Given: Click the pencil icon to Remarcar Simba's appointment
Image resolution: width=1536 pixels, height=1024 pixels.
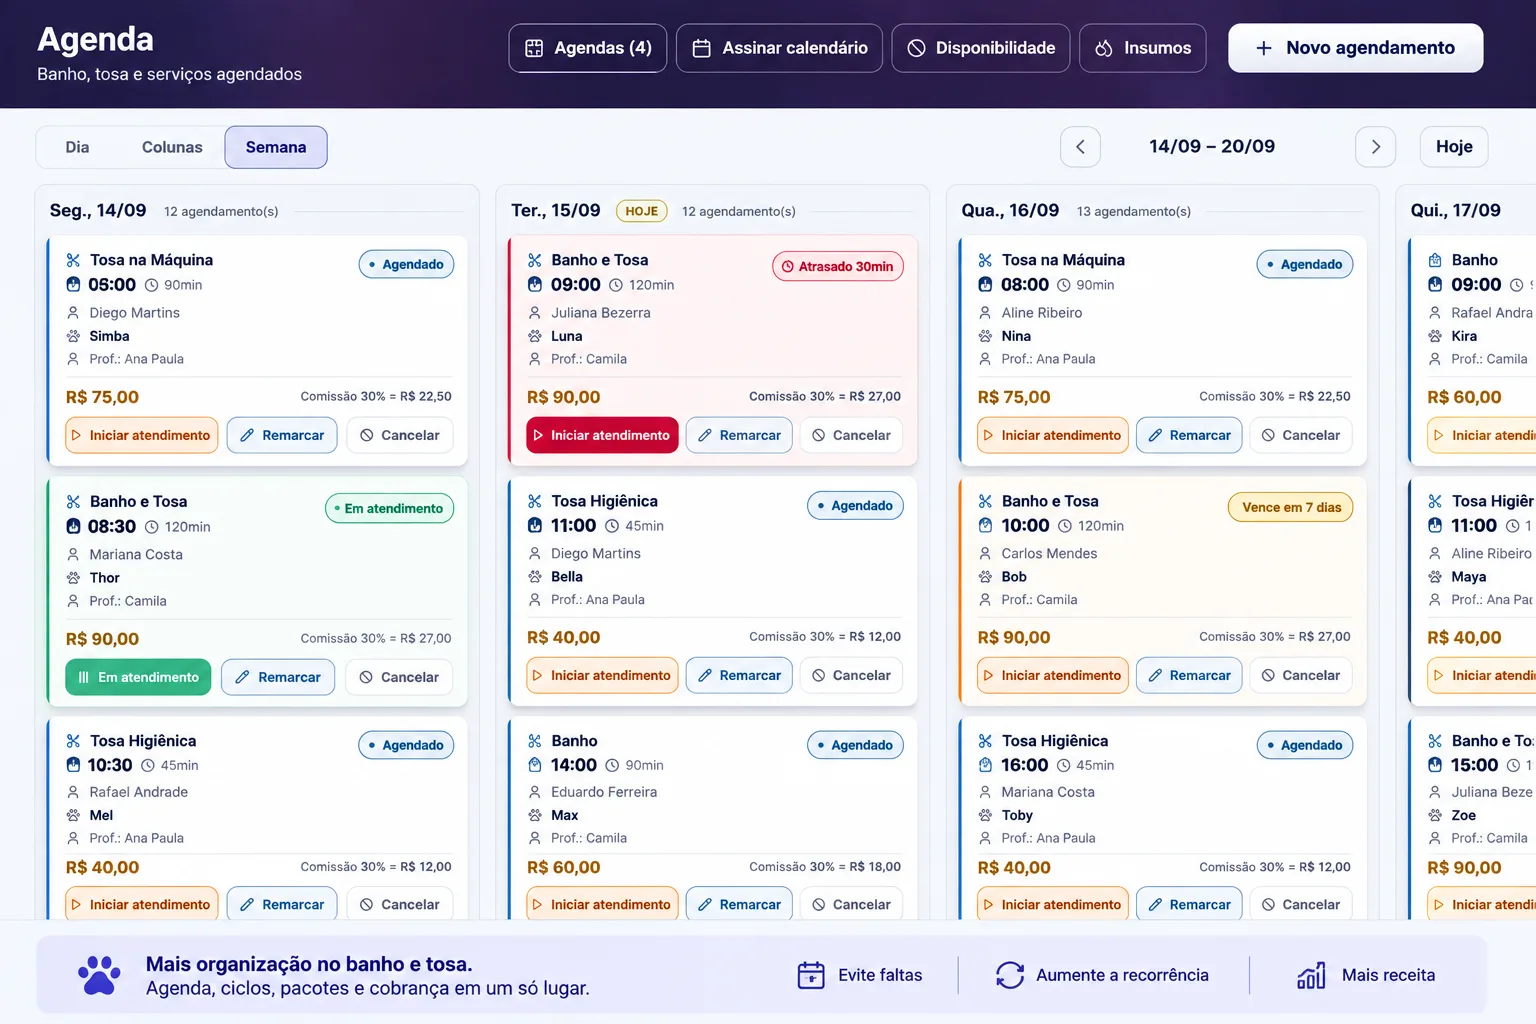Looking at the screenshot, I should tap(247, 435).
